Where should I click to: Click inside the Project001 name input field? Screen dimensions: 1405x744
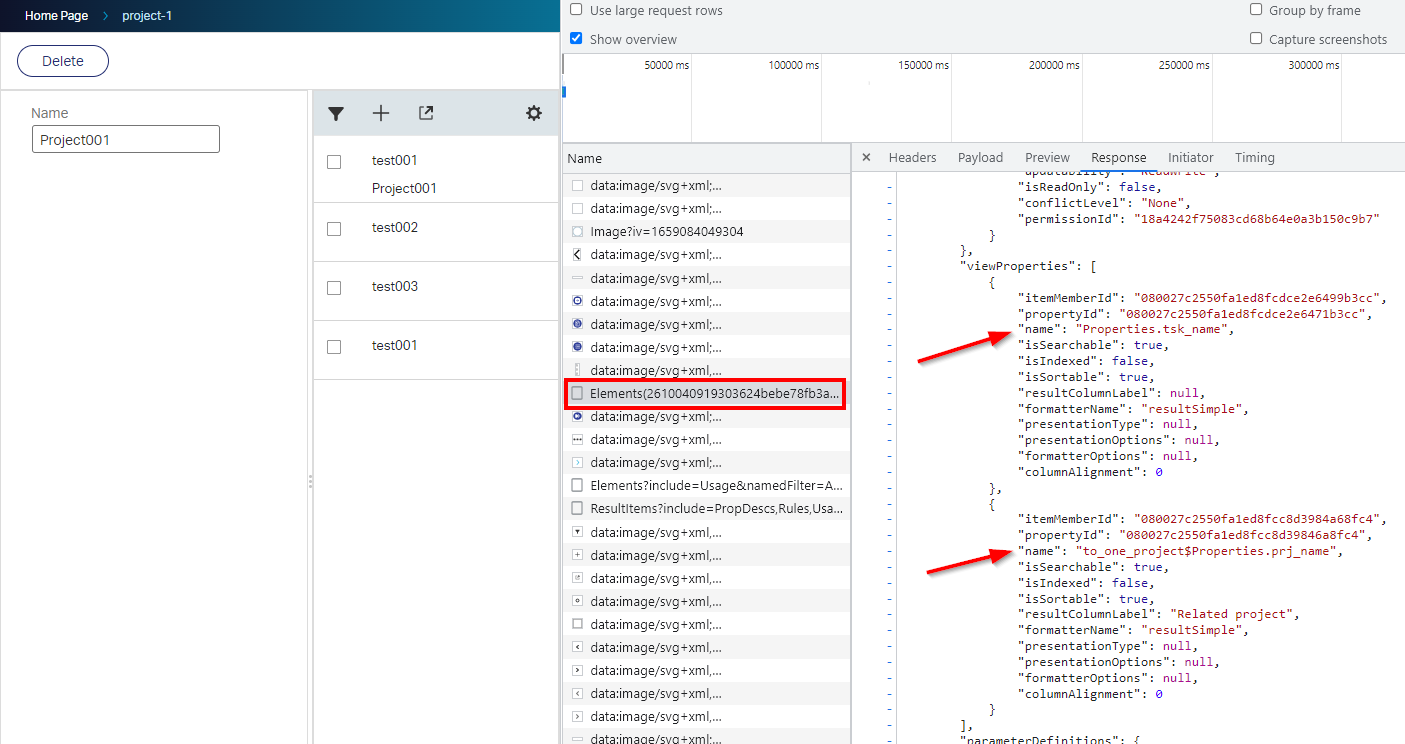[125, 138]
